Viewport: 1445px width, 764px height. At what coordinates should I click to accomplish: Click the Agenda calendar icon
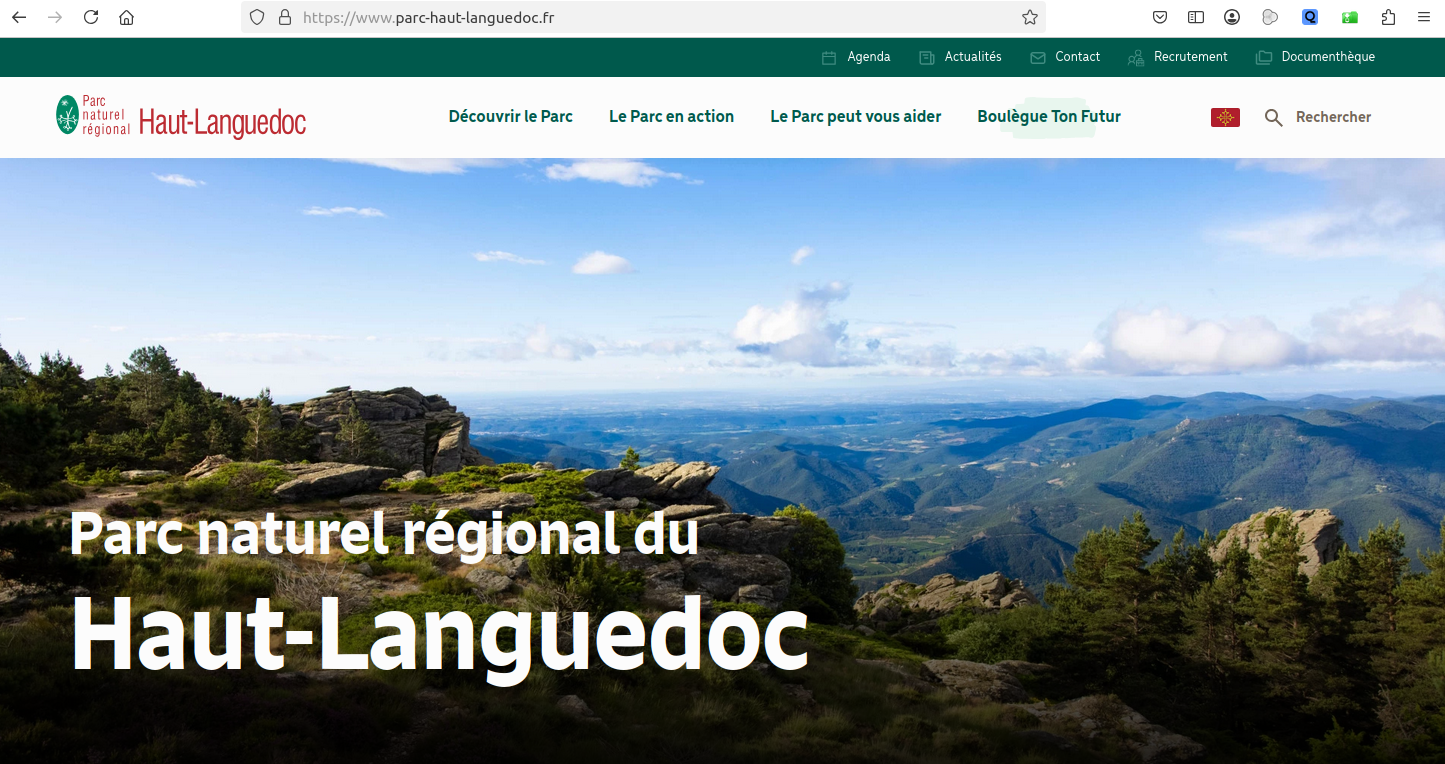tap(829, 58)
